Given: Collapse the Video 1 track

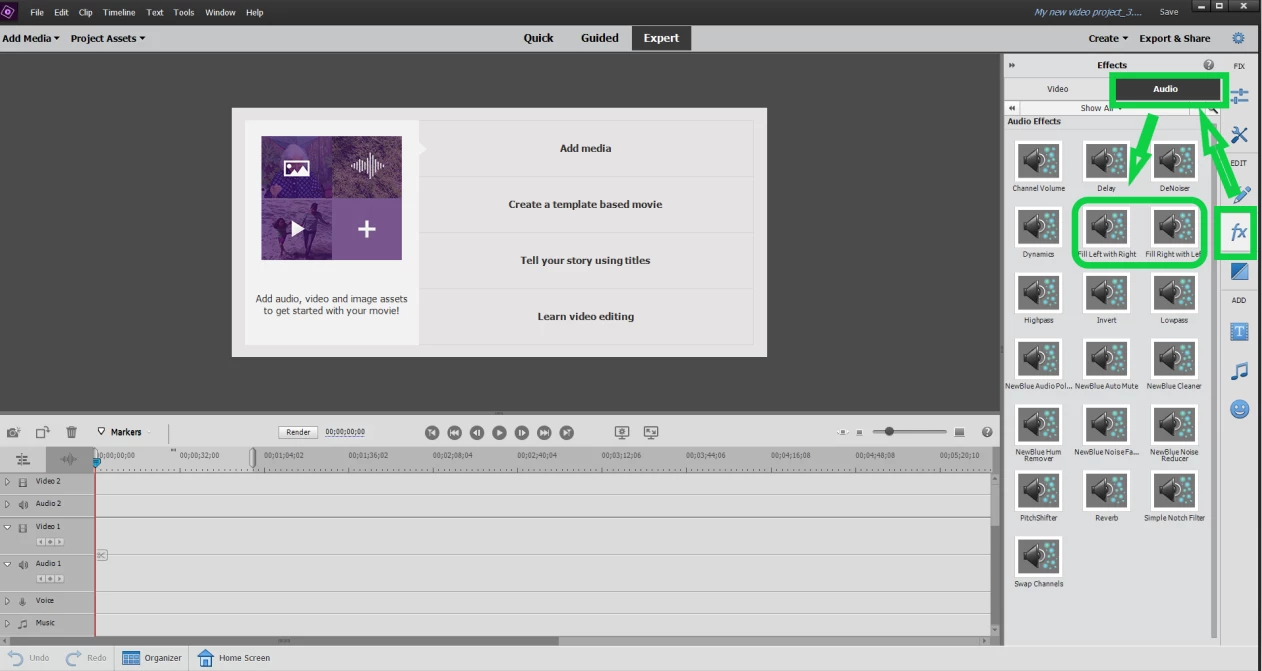Looking at the screenshot, I should [7, 527].
